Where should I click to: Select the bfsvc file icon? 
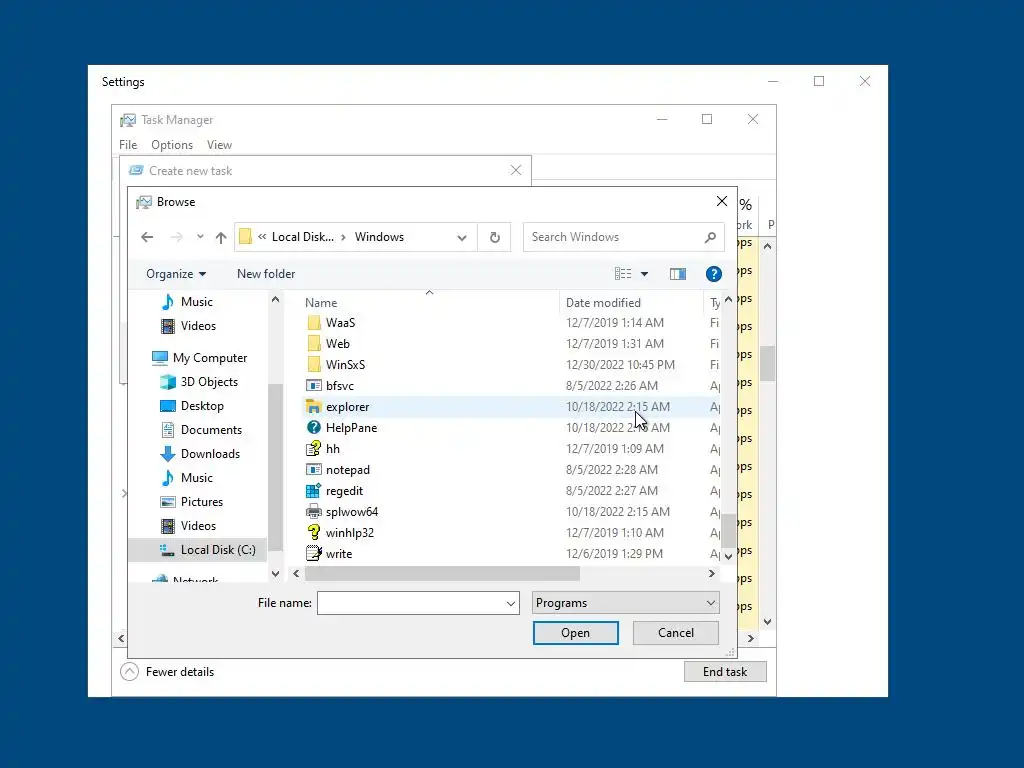pyautogui.click(x=313, y=386)
